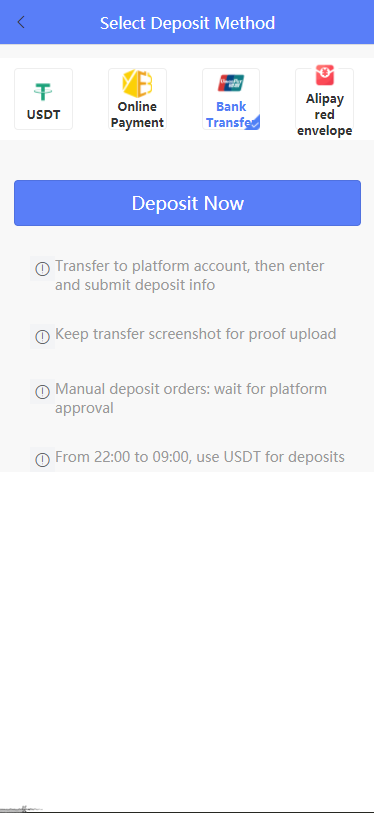The image size is (374, 813).
Task: Click info icon beside USDT hours note
Action: point(42,459)
